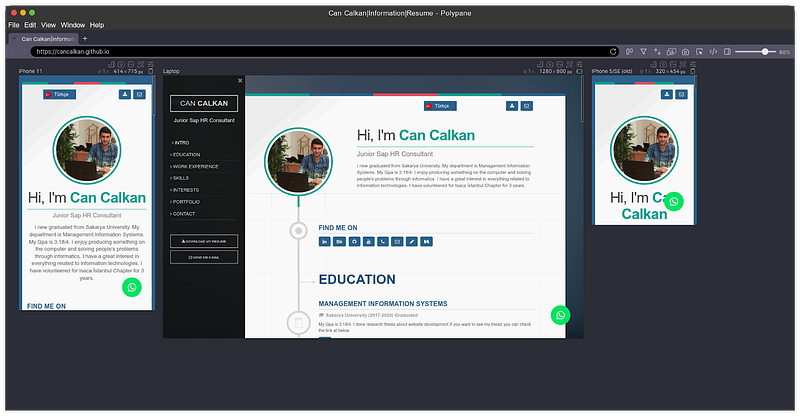Open the Medium icon under Find Me On
This screenshot has width=800, height=416.
(426, 241)
